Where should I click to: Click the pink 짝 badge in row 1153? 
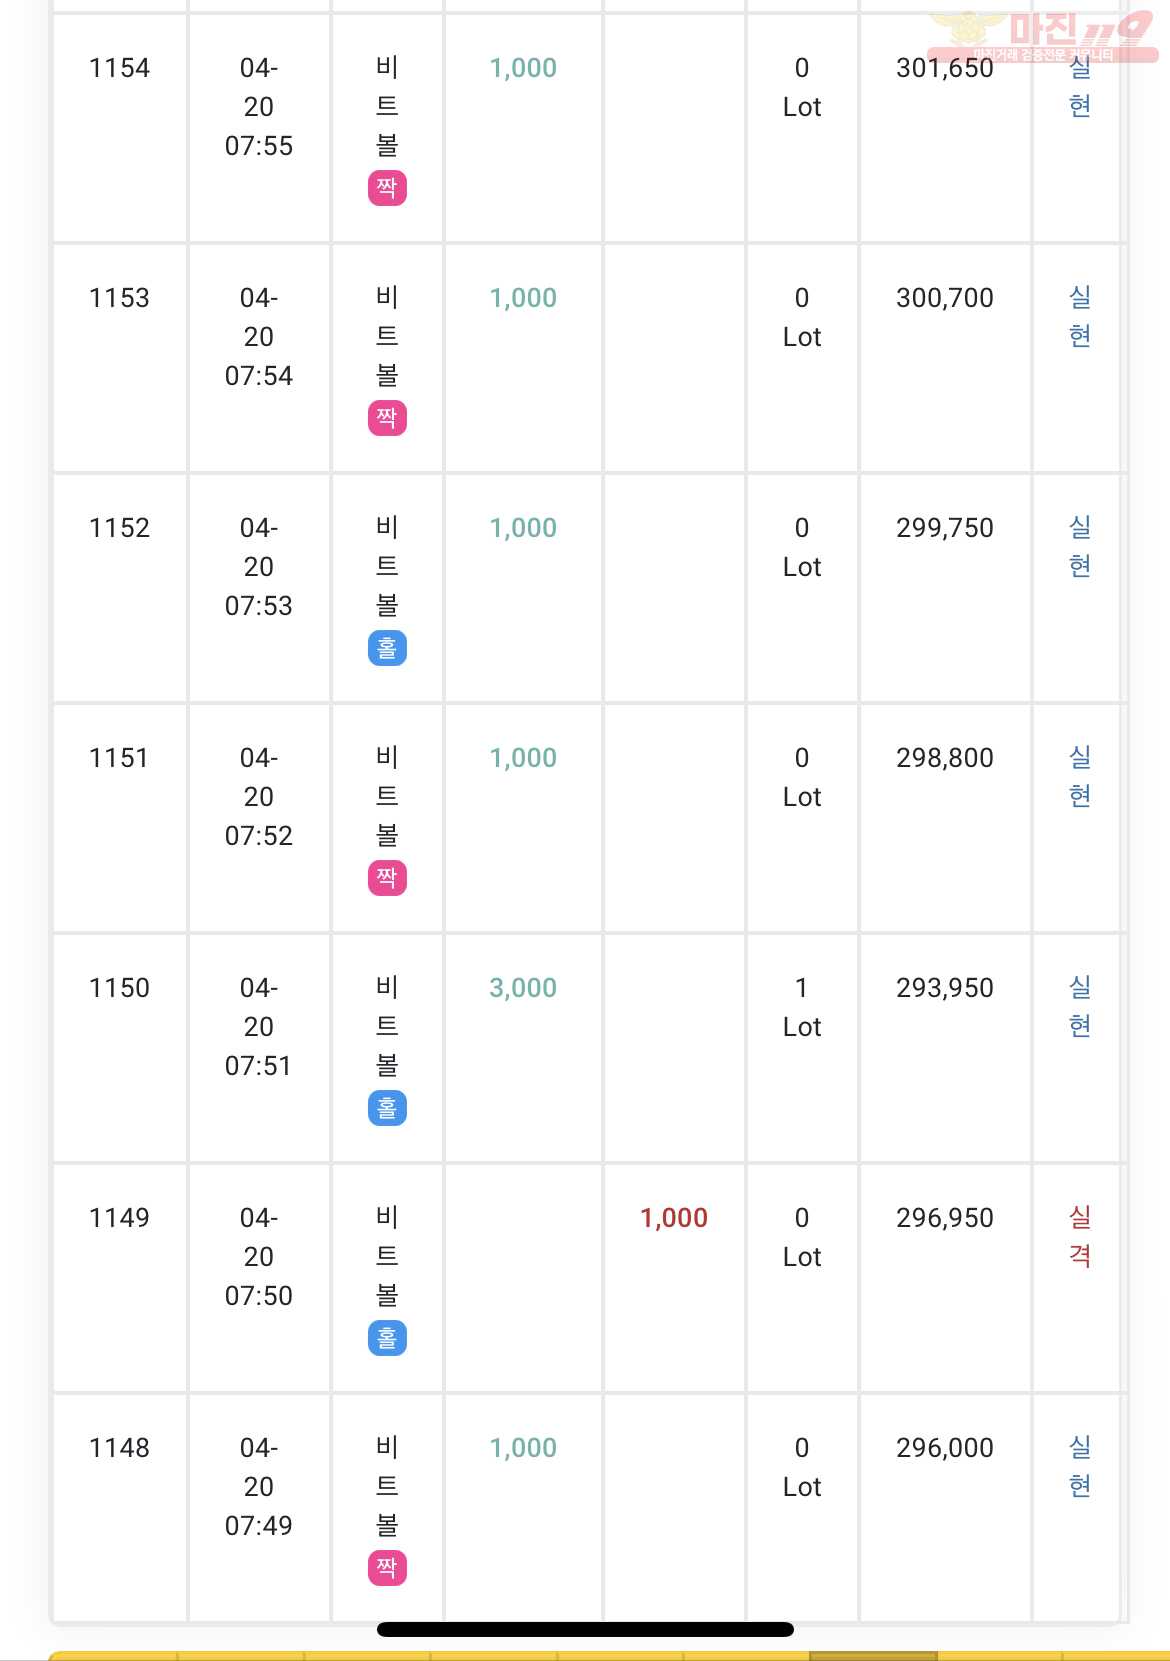coord(387,418)
